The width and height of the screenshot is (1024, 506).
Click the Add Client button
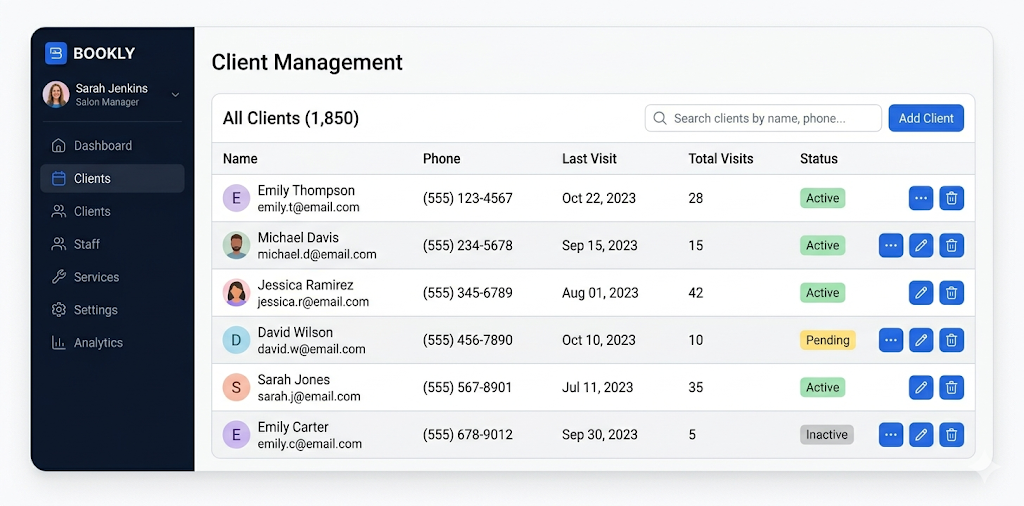click(926, 118)
